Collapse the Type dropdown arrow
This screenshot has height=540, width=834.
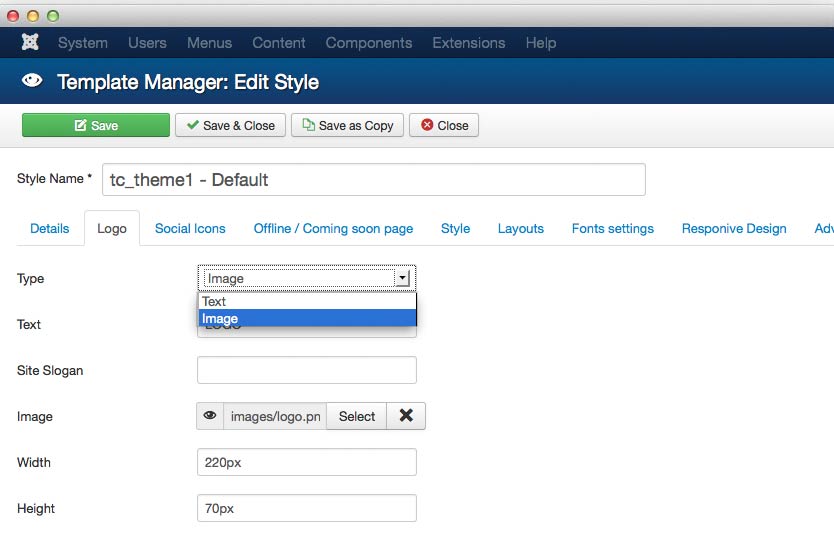pyautogui.click(x=402, y=278)
